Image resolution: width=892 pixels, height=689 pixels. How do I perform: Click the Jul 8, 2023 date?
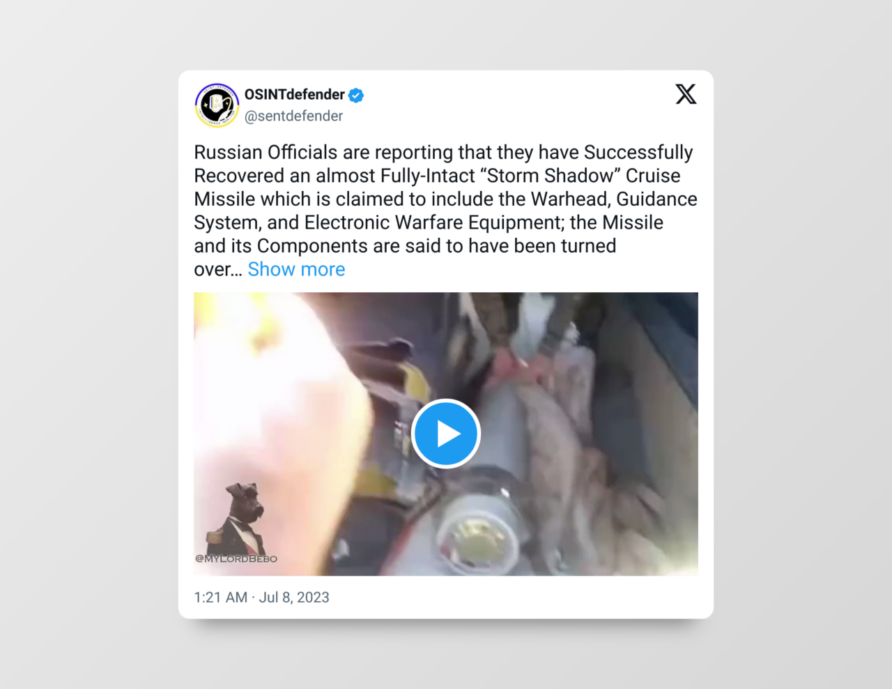pyautogui.click(x=294, y=597)
